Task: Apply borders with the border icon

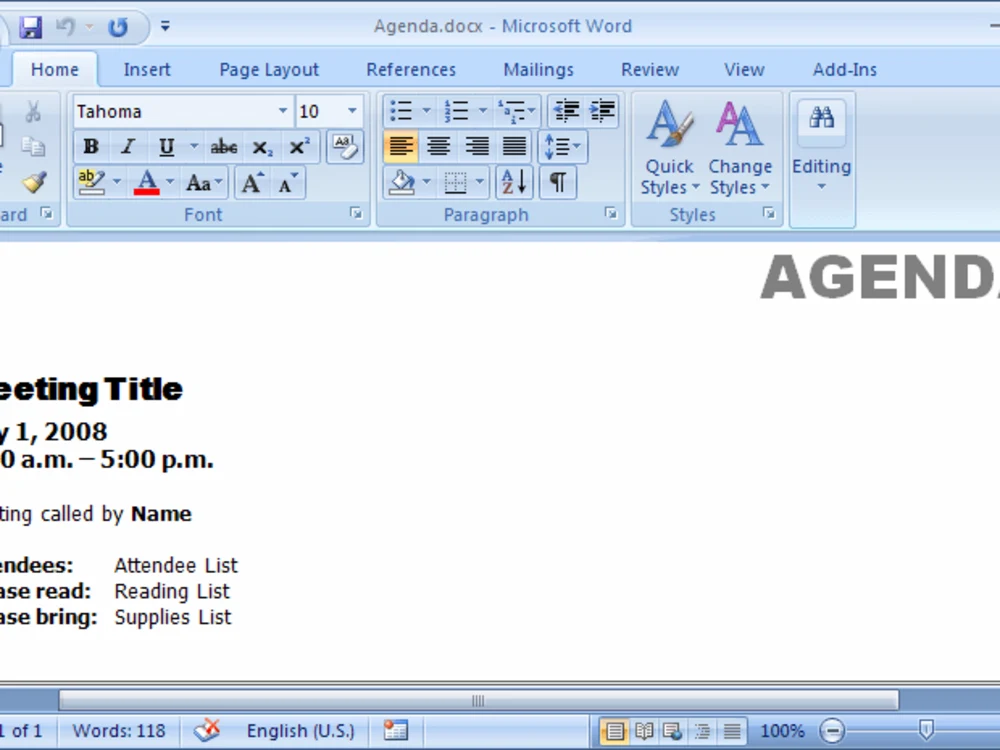Action: click(x=455, y=183)
